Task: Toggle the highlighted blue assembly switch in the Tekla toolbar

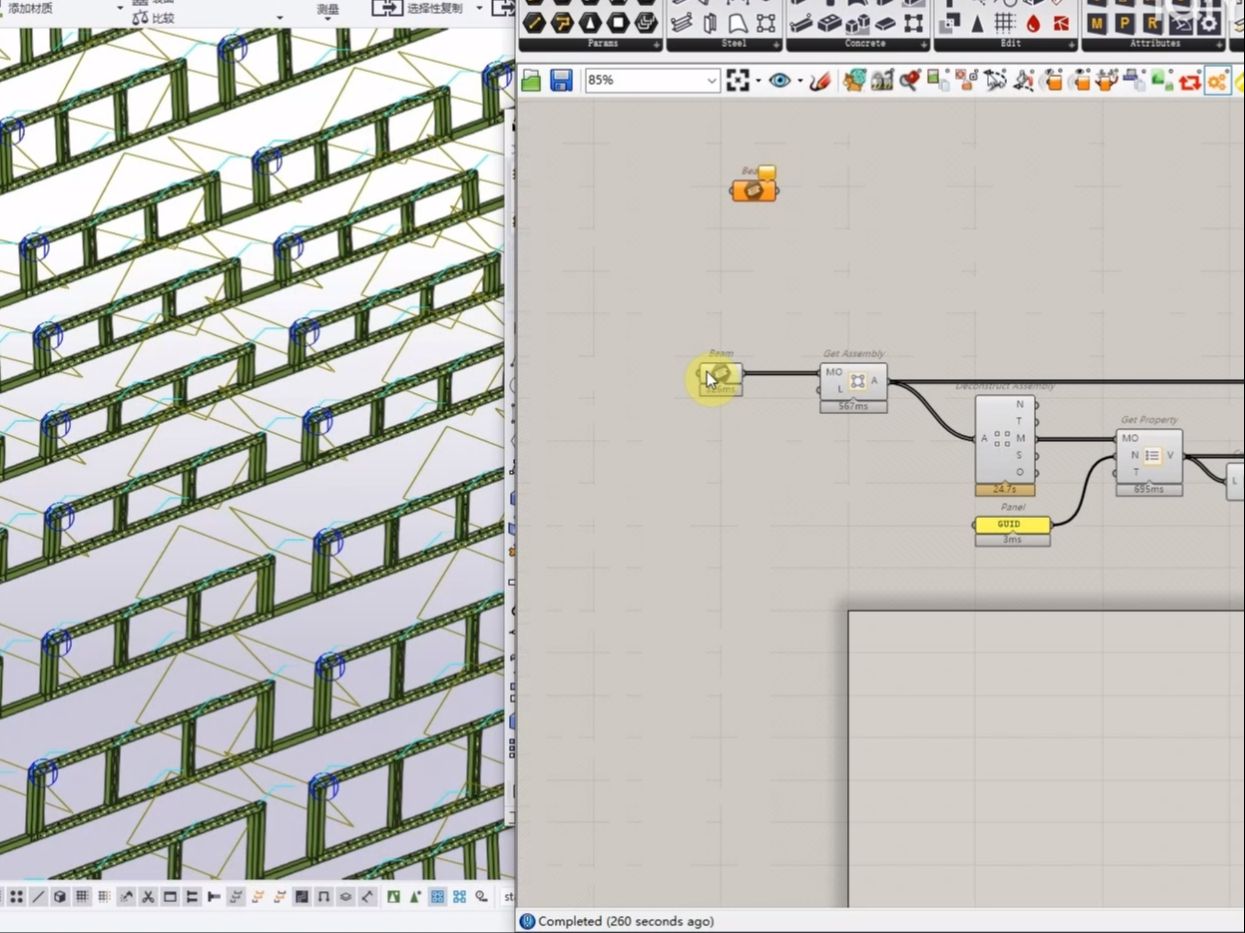Action: 437,897
